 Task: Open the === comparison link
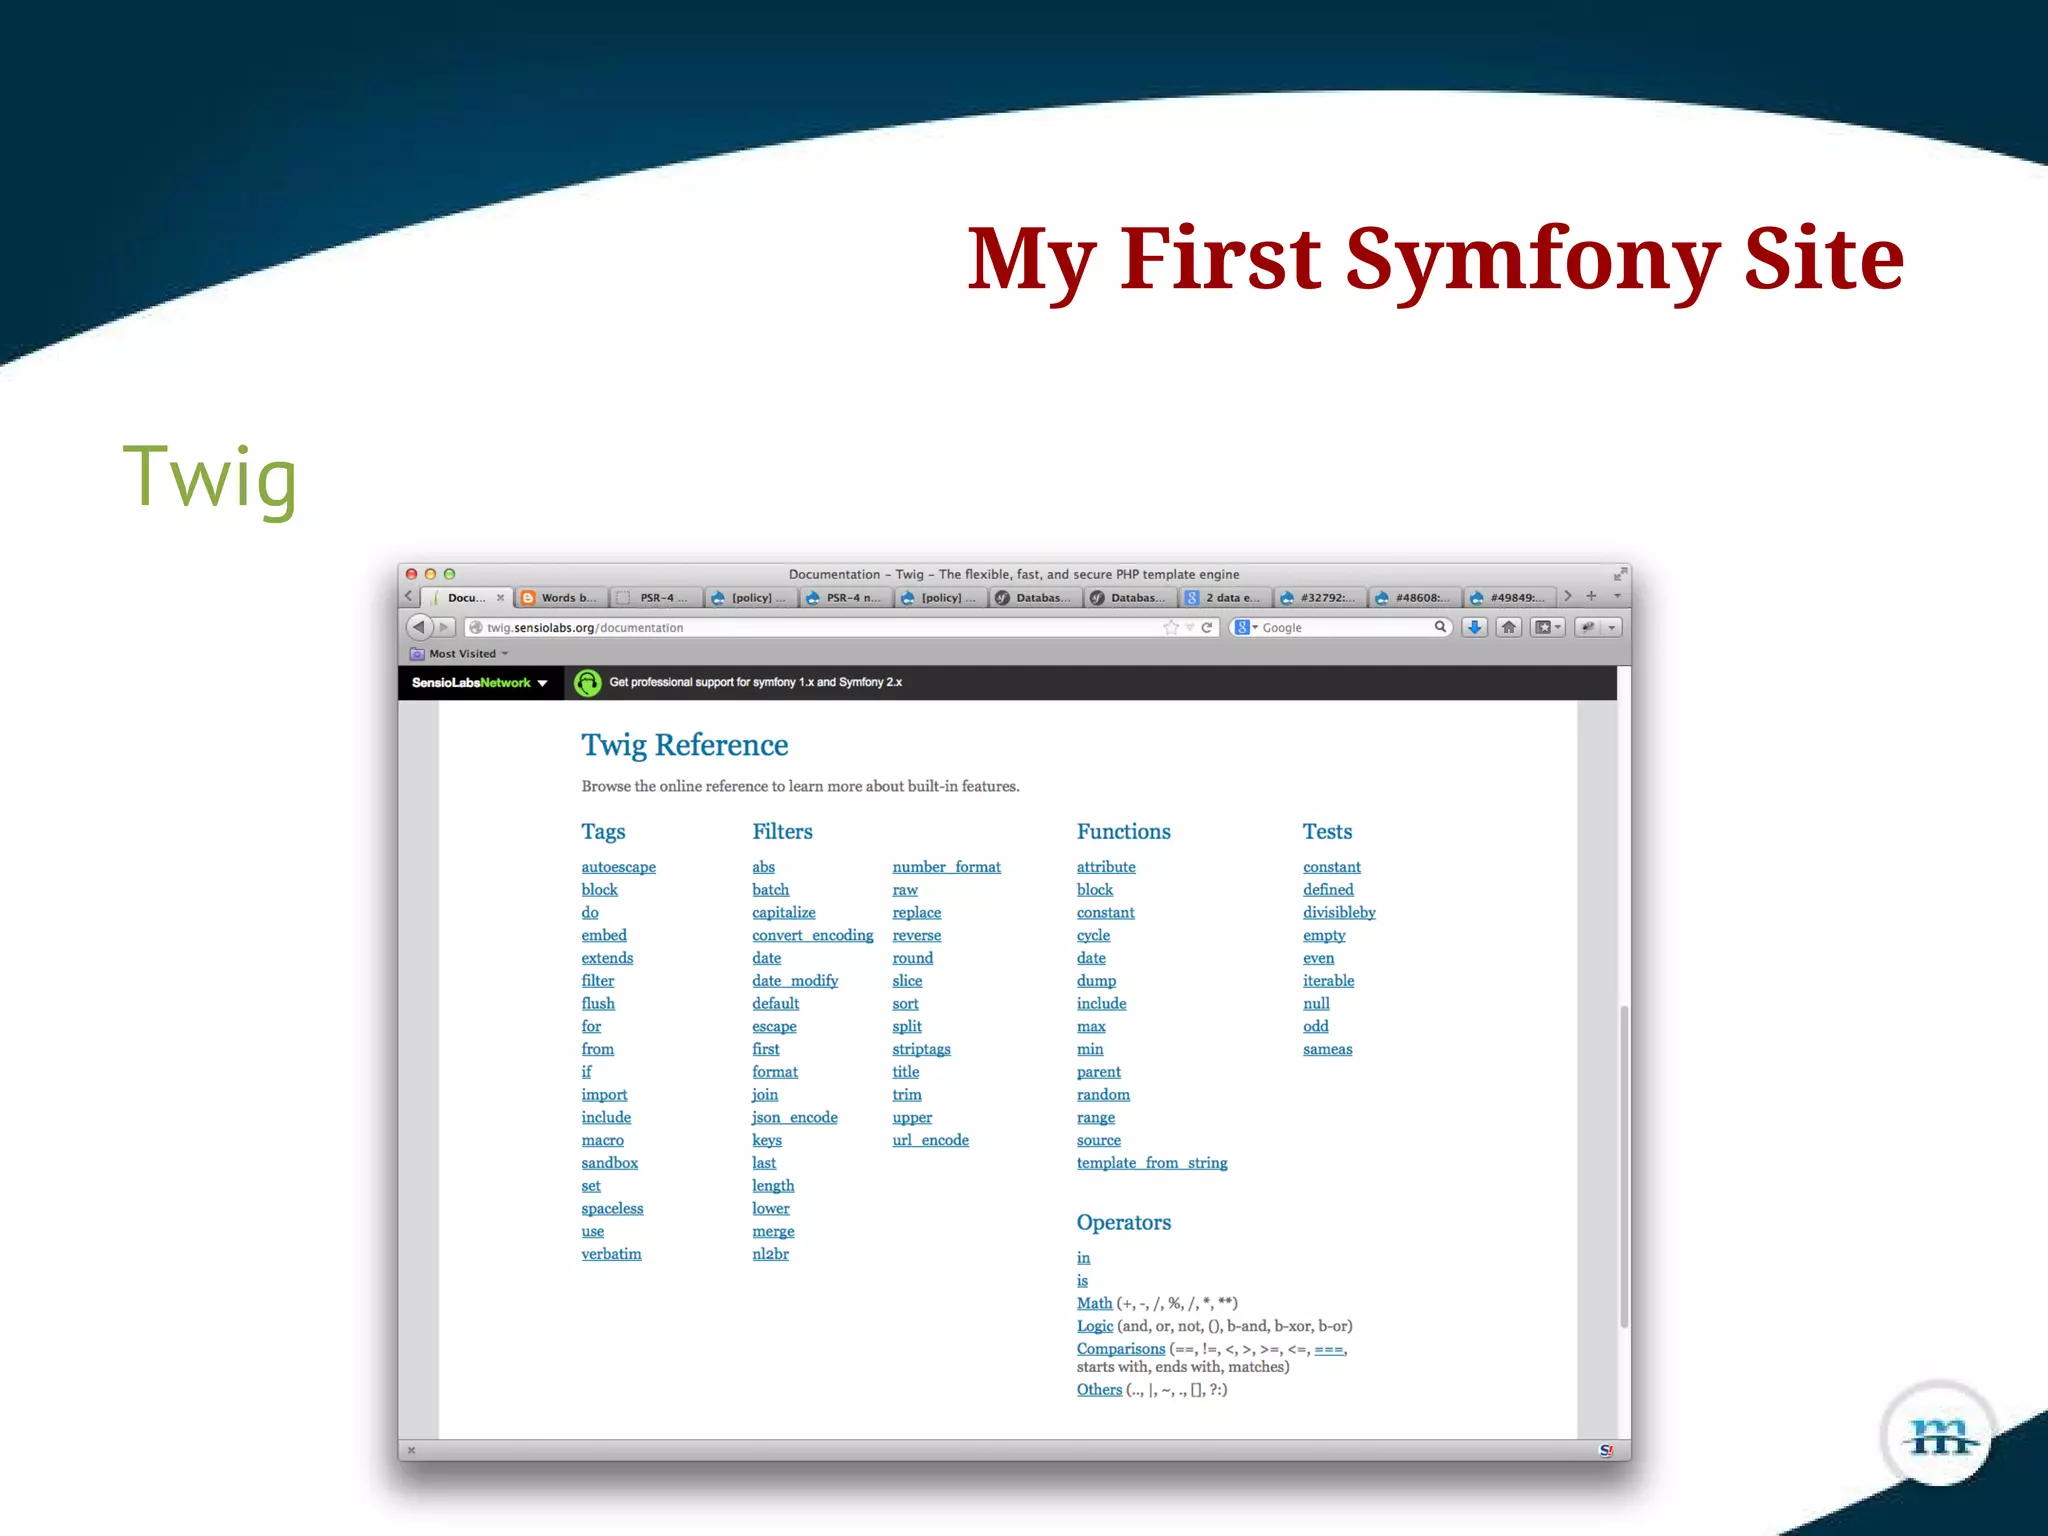click(1329, 1350)
